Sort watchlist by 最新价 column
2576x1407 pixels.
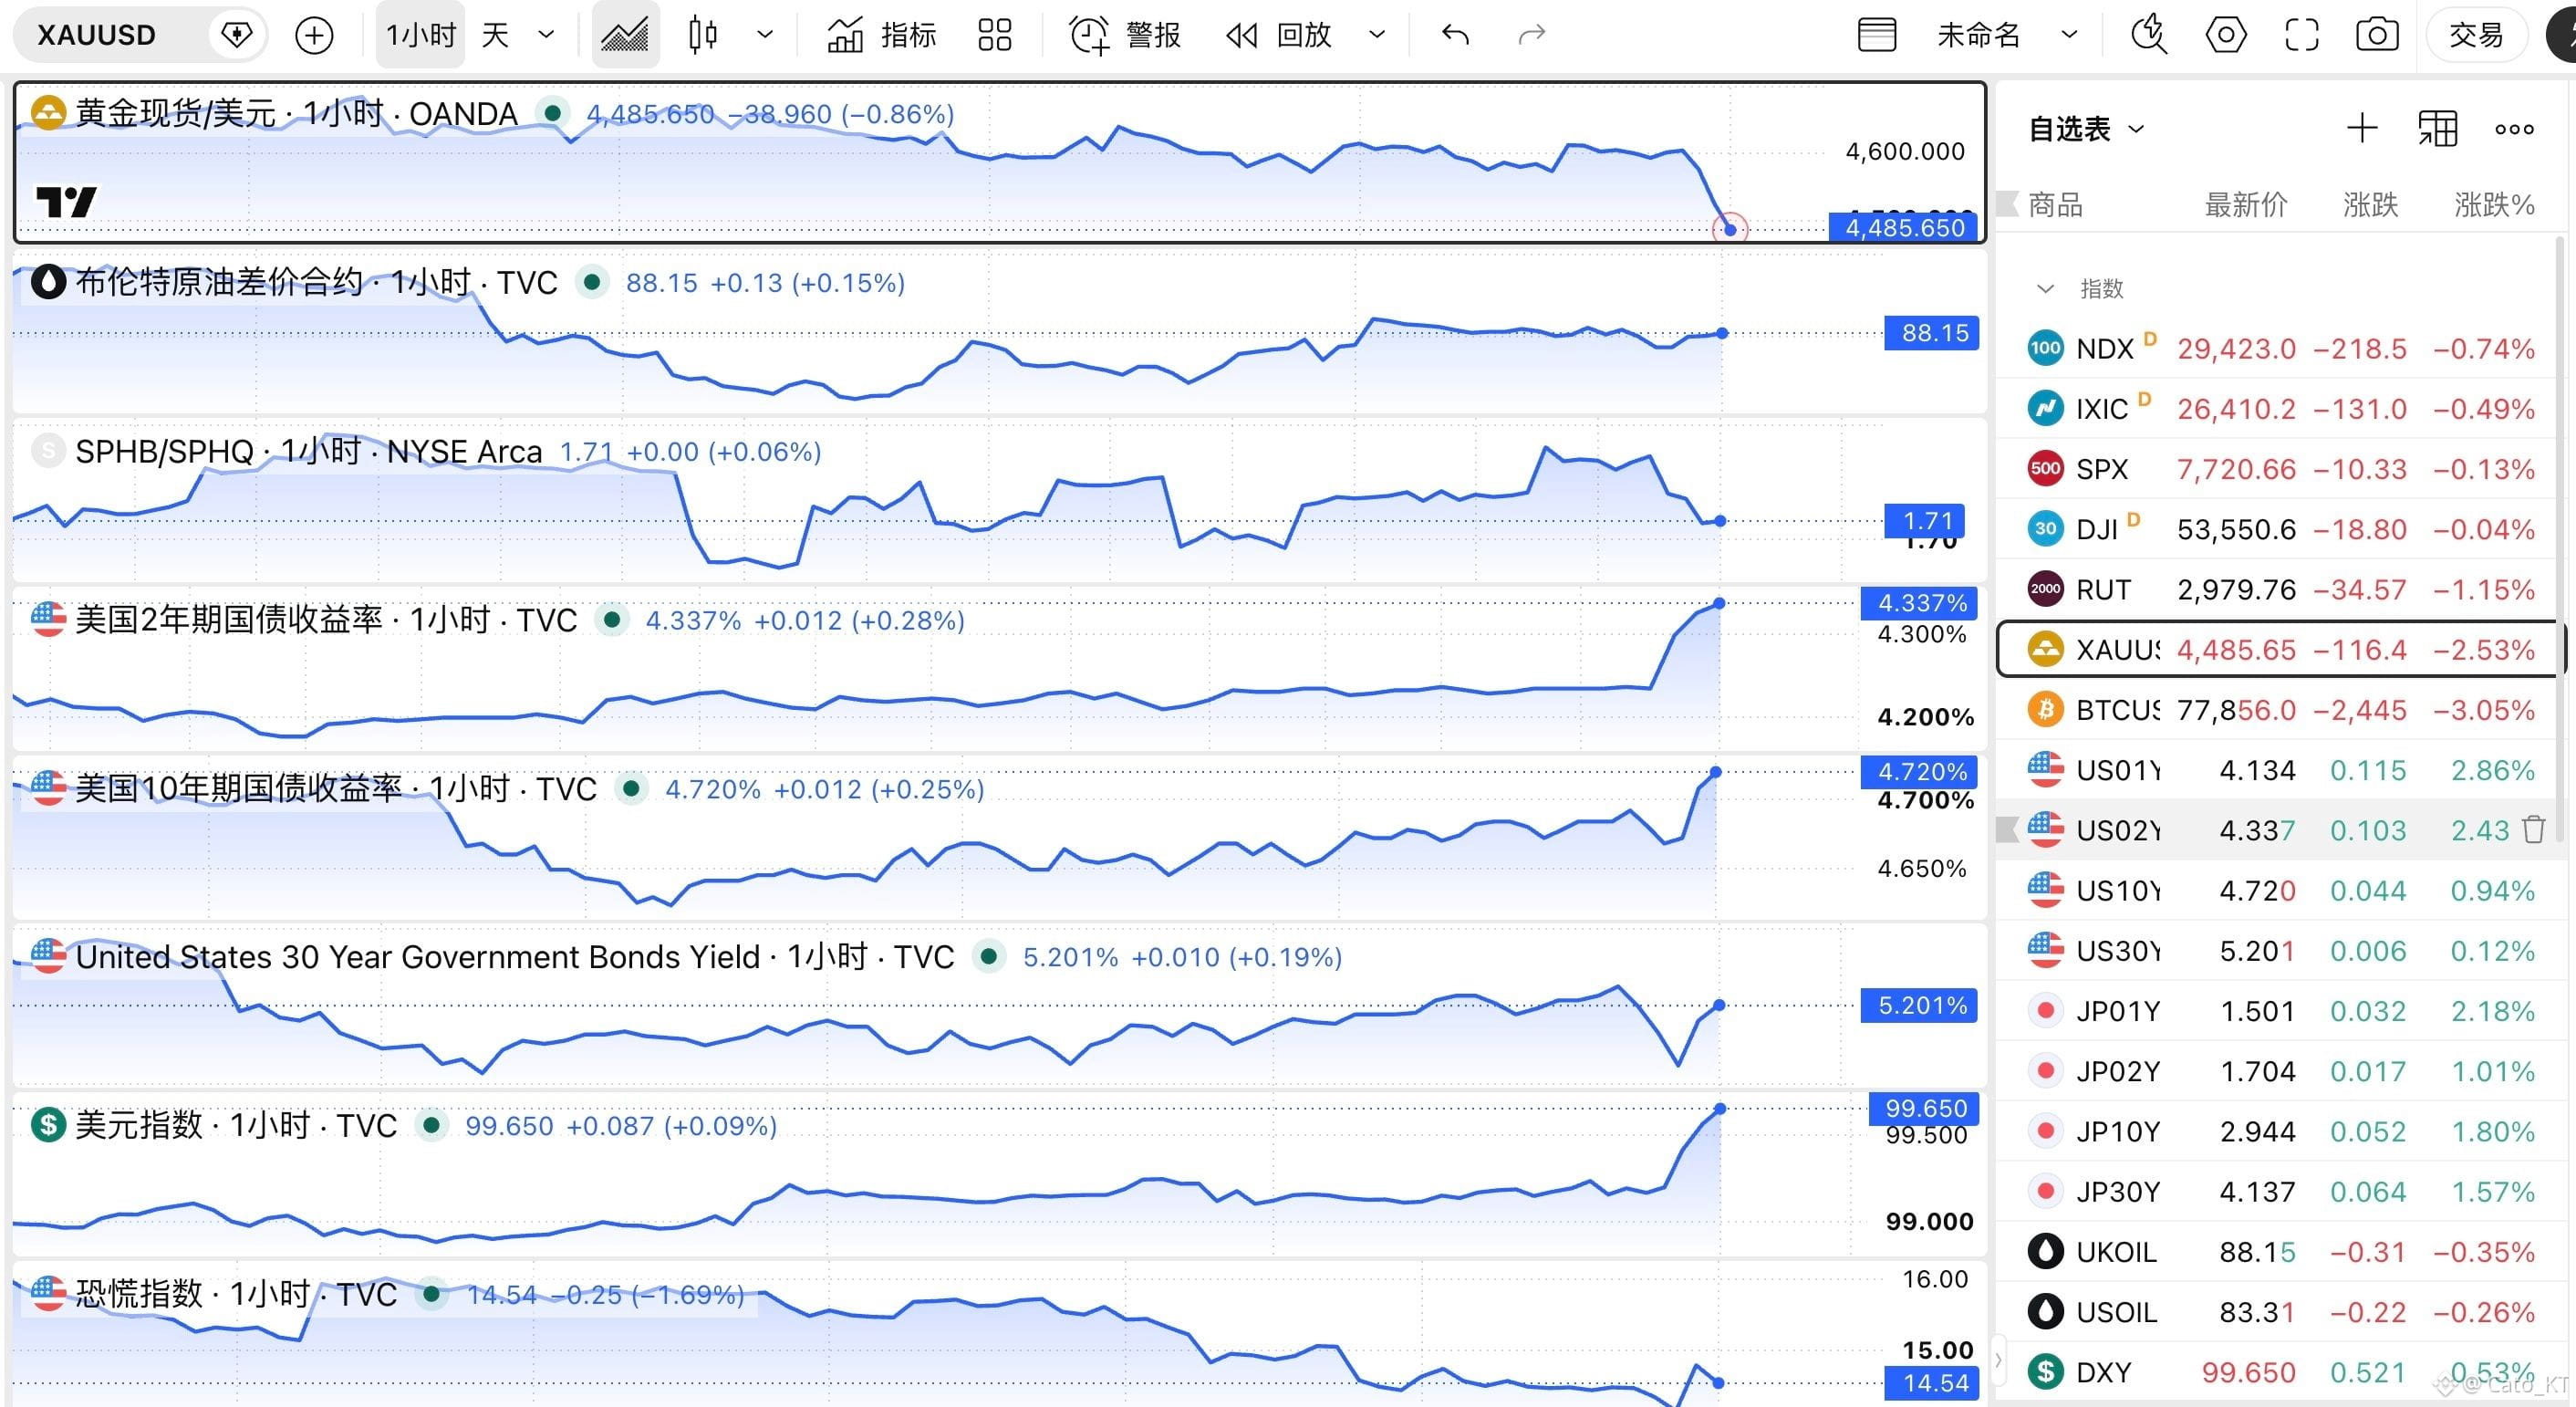point(2246,205)
